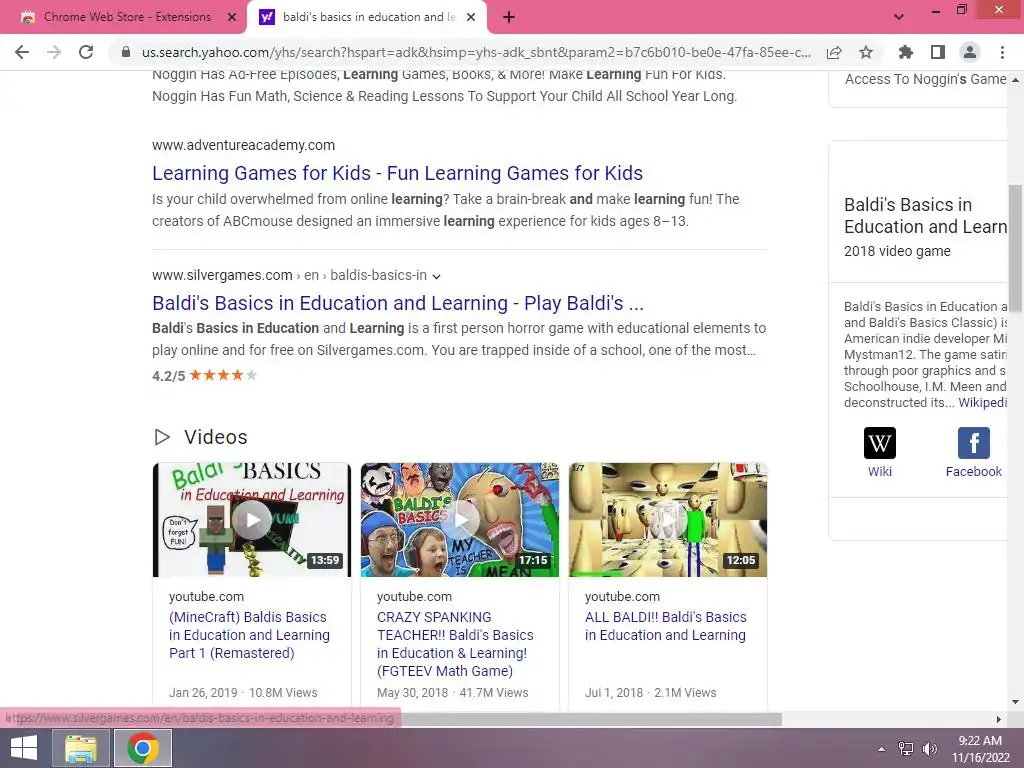
Task: Open the volume speaker tray icon
Action: click(x=929, y=749)
